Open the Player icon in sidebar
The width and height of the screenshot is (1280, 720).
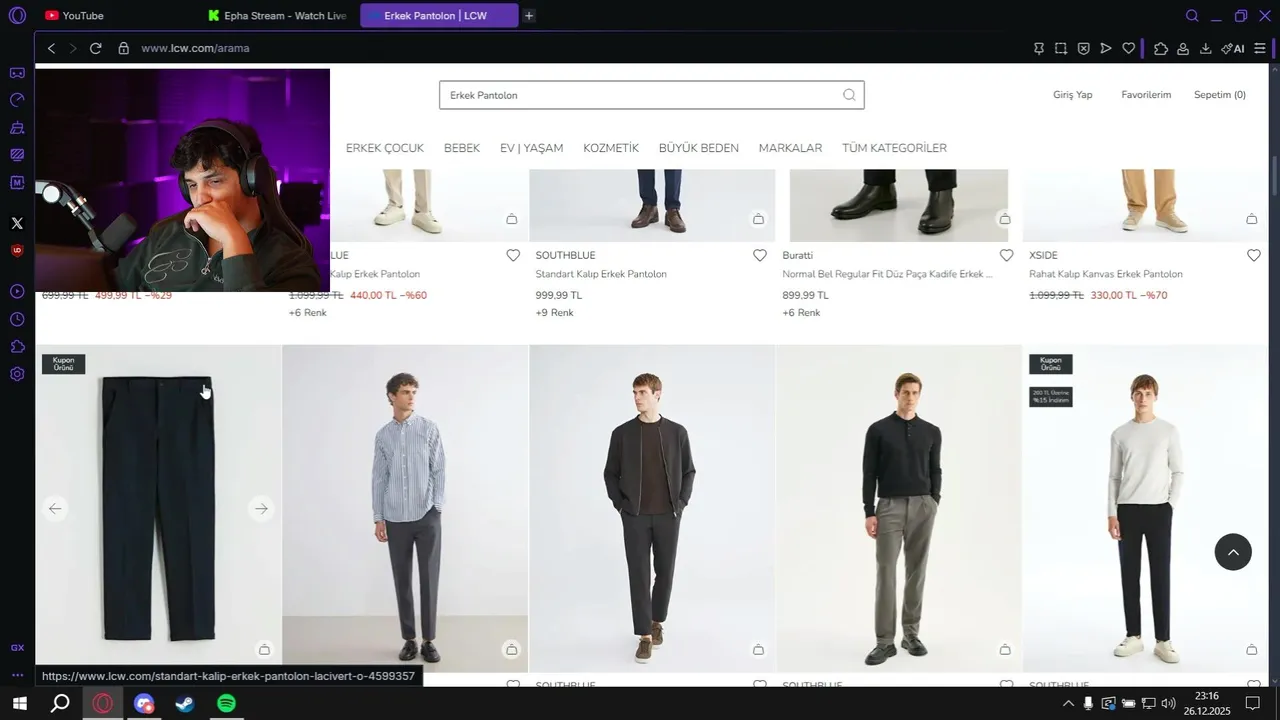click(17, 292)
